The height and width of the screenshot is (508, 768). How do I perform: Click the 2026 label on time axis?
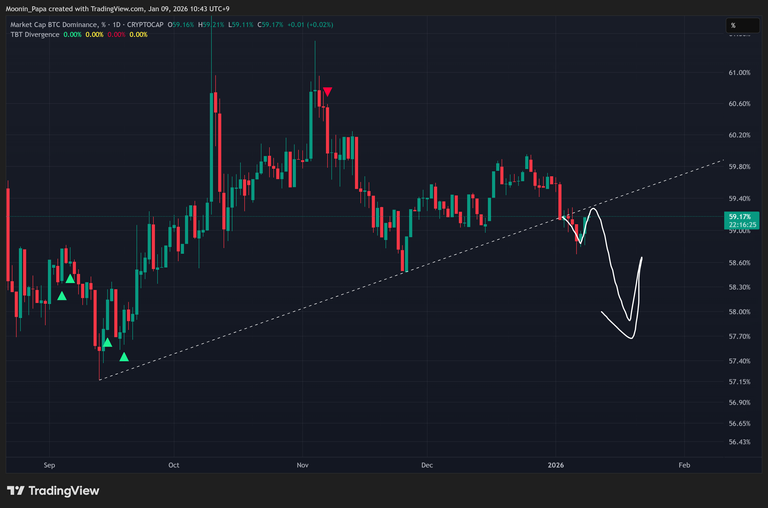[x=556, y=465]
